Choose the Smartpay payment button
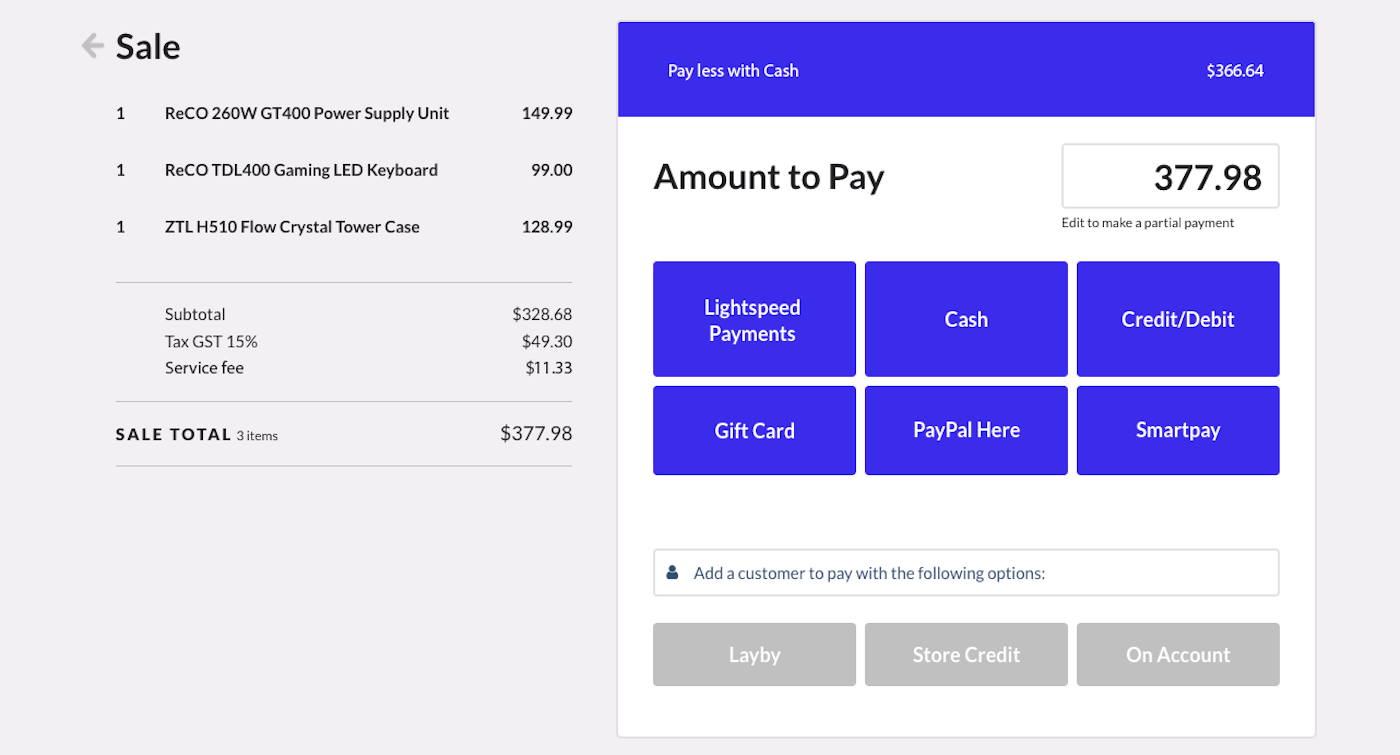 [x=1178, y=431]
